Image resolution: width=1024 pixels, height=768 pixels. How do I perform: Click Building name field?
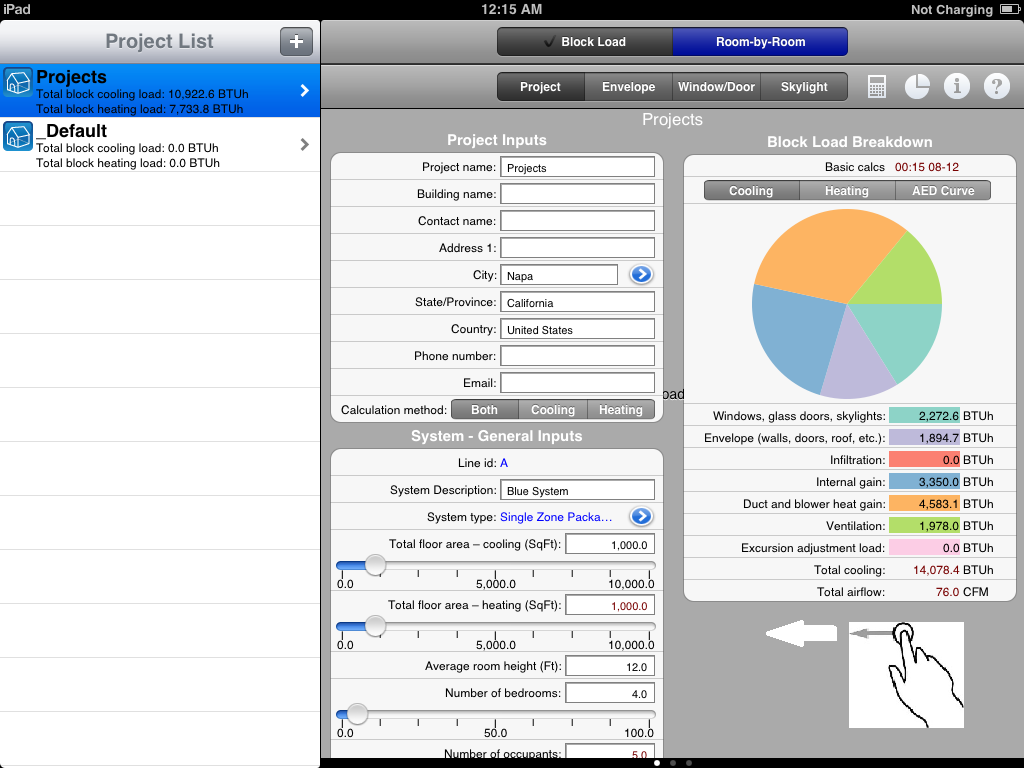pos(577,194)
